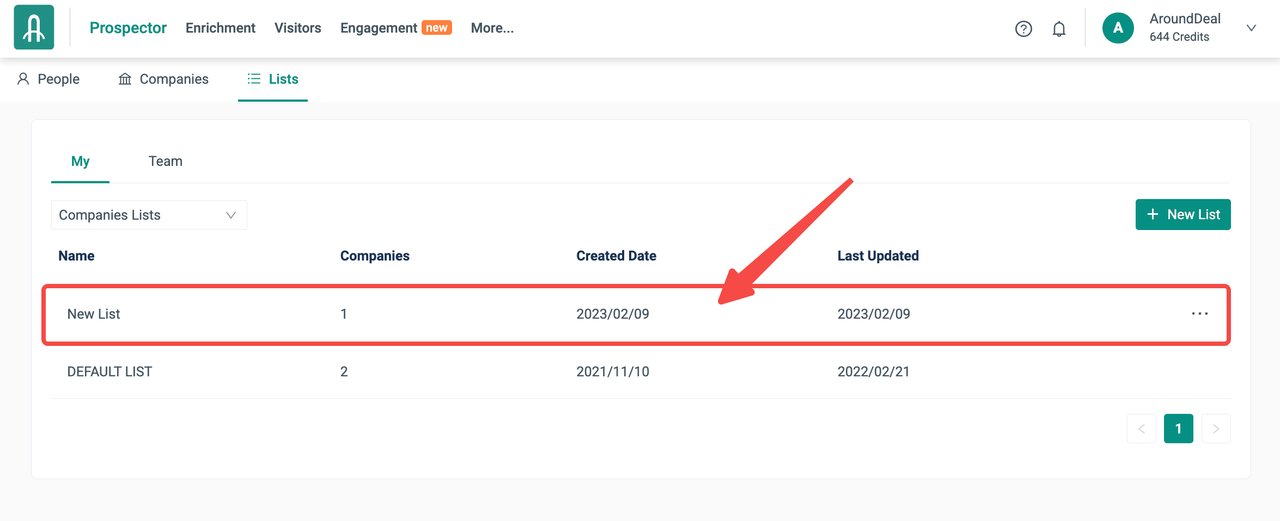The image size is (1280, 521).
Task: Click the New List button
Action: pyautogui.click(x=1183, y=214)
